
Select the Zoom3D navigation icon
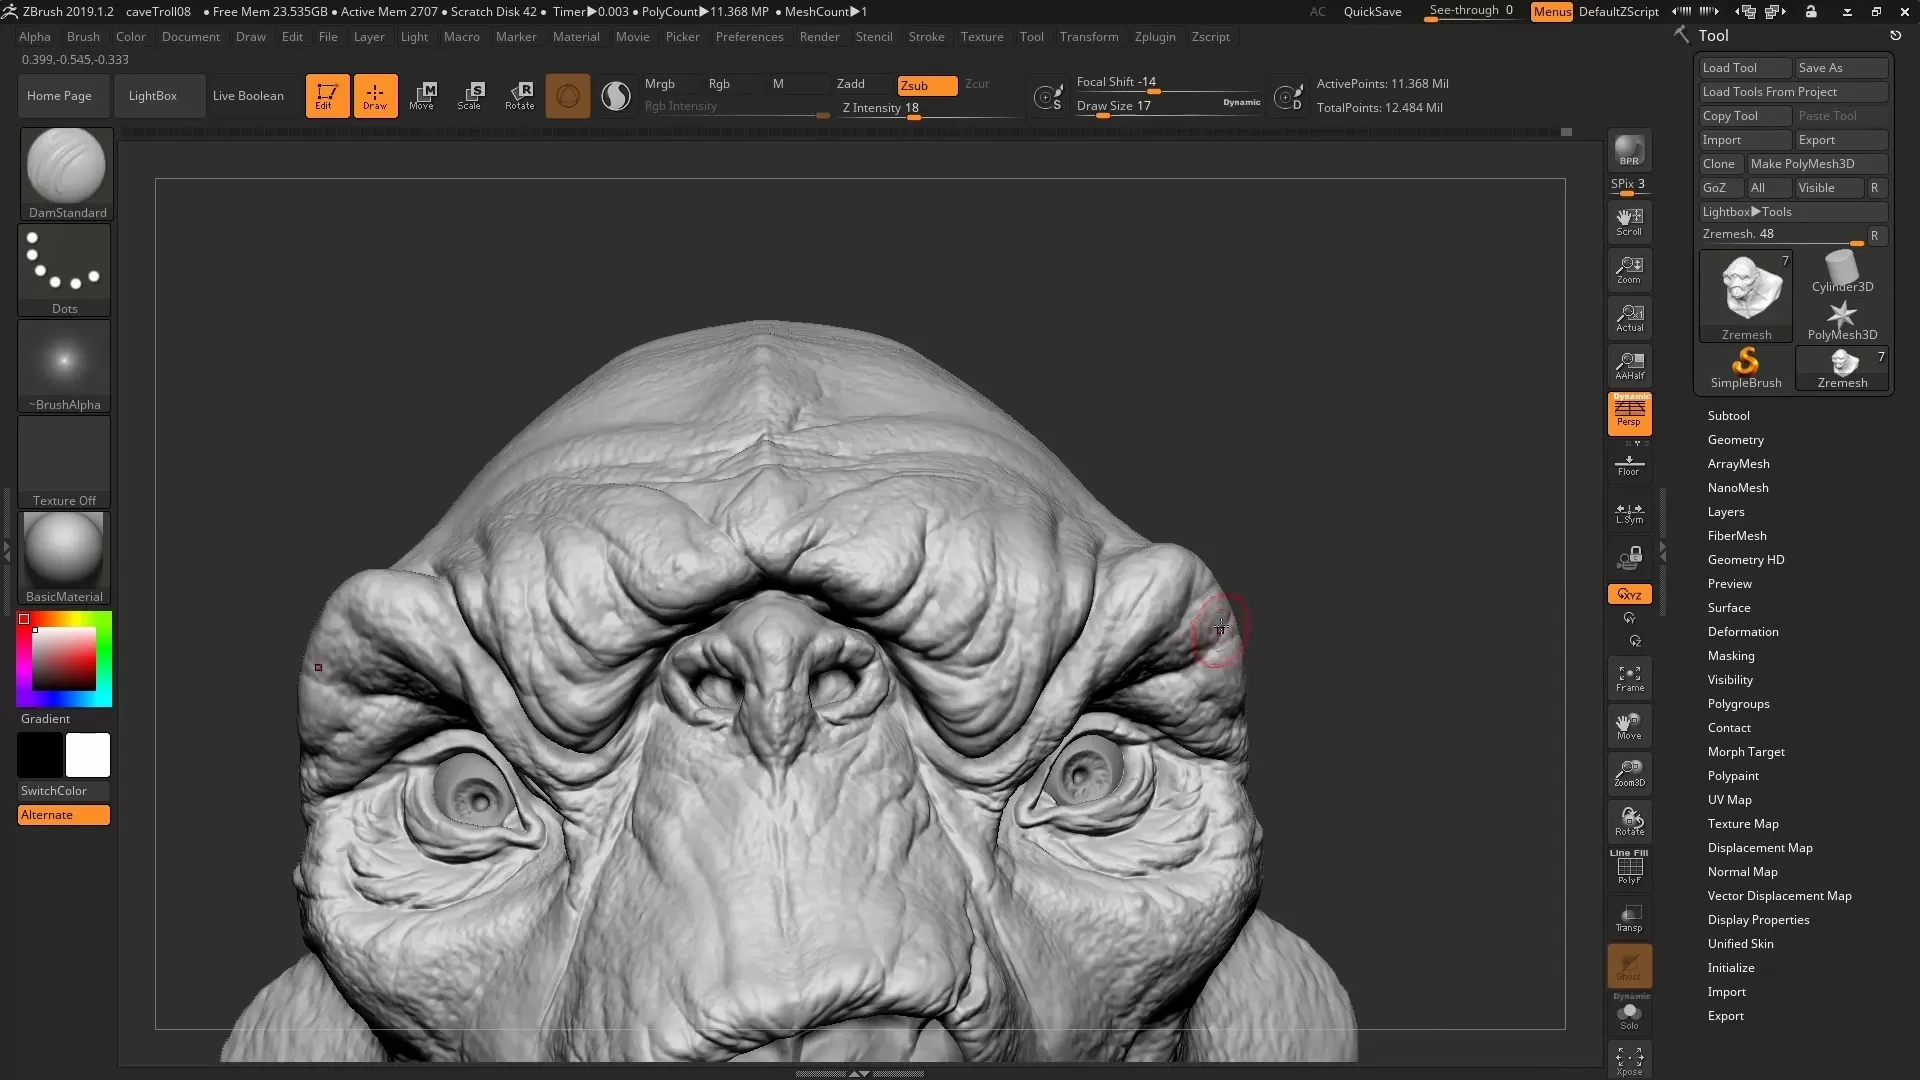click(1629, 773)
